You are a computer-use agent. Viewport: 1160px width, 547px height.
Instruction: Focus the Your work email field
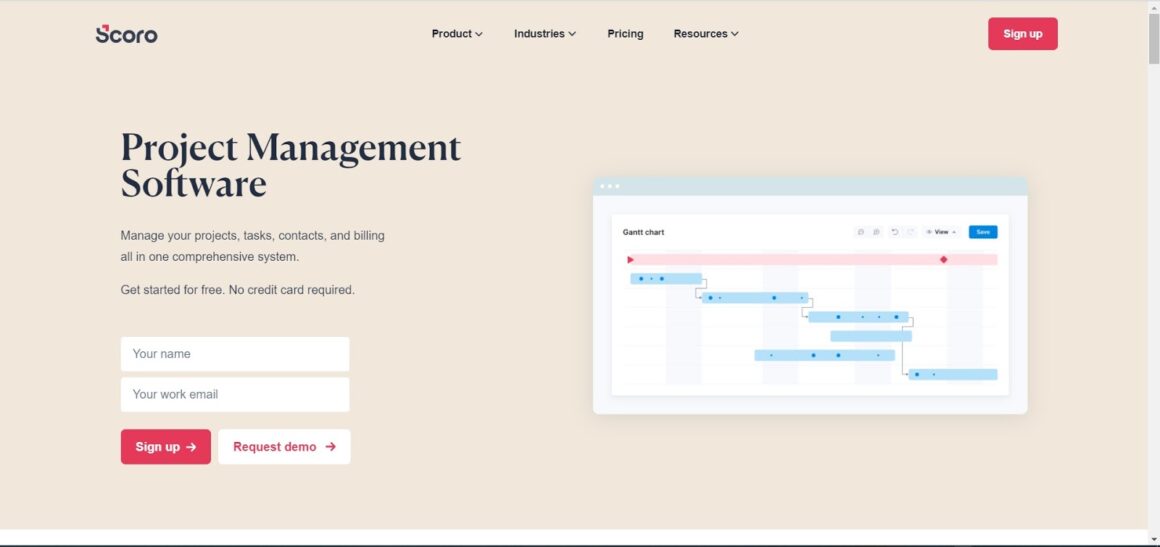(235, 395)
